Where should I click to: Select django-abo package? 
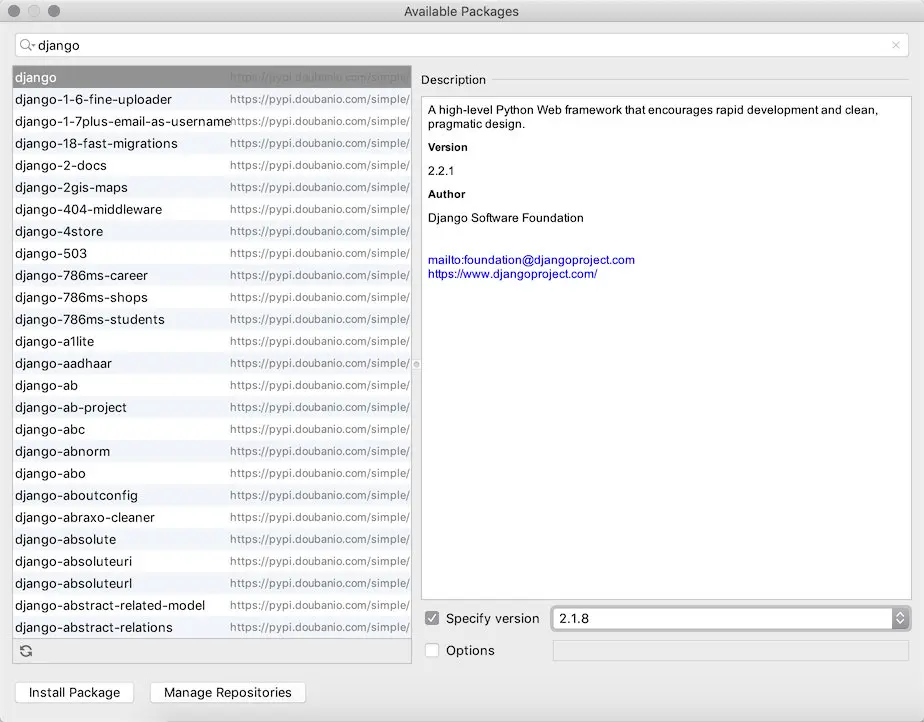click(x=212, y=473)
